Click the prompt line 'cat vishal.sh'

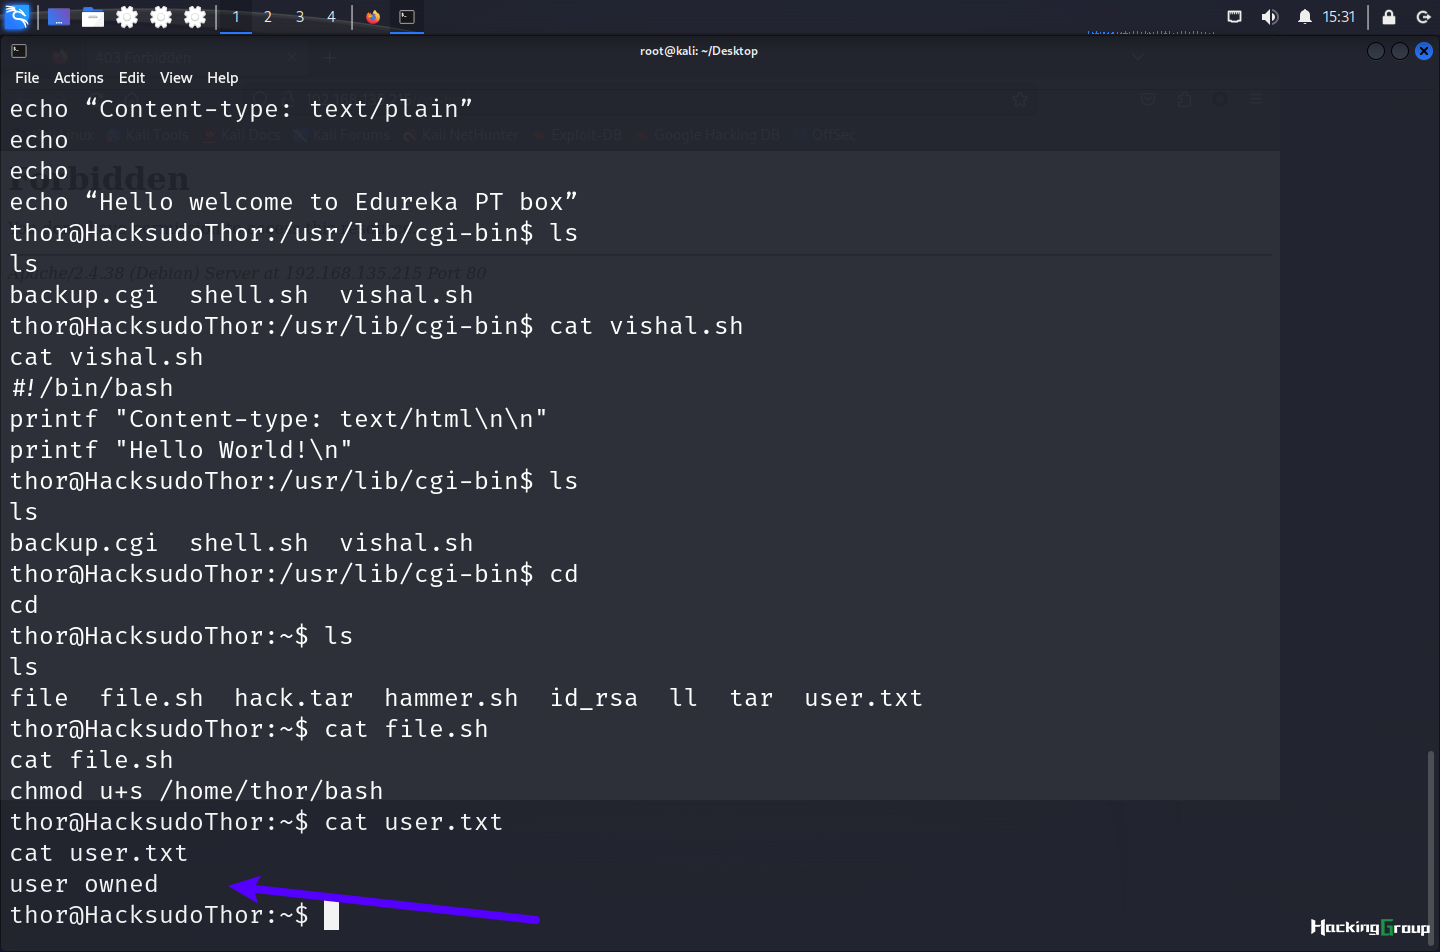tap(377, 326)
